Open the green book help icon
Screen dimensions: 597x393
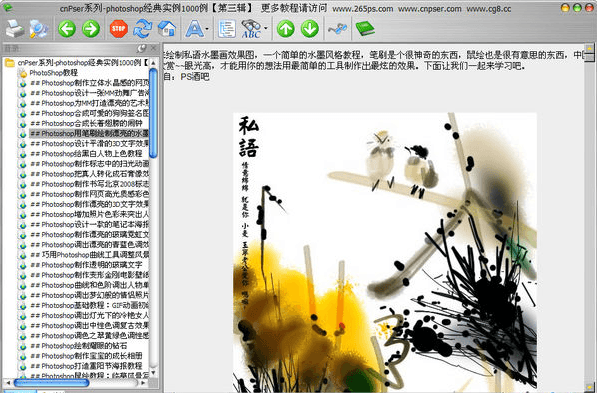tap(365, 29)
